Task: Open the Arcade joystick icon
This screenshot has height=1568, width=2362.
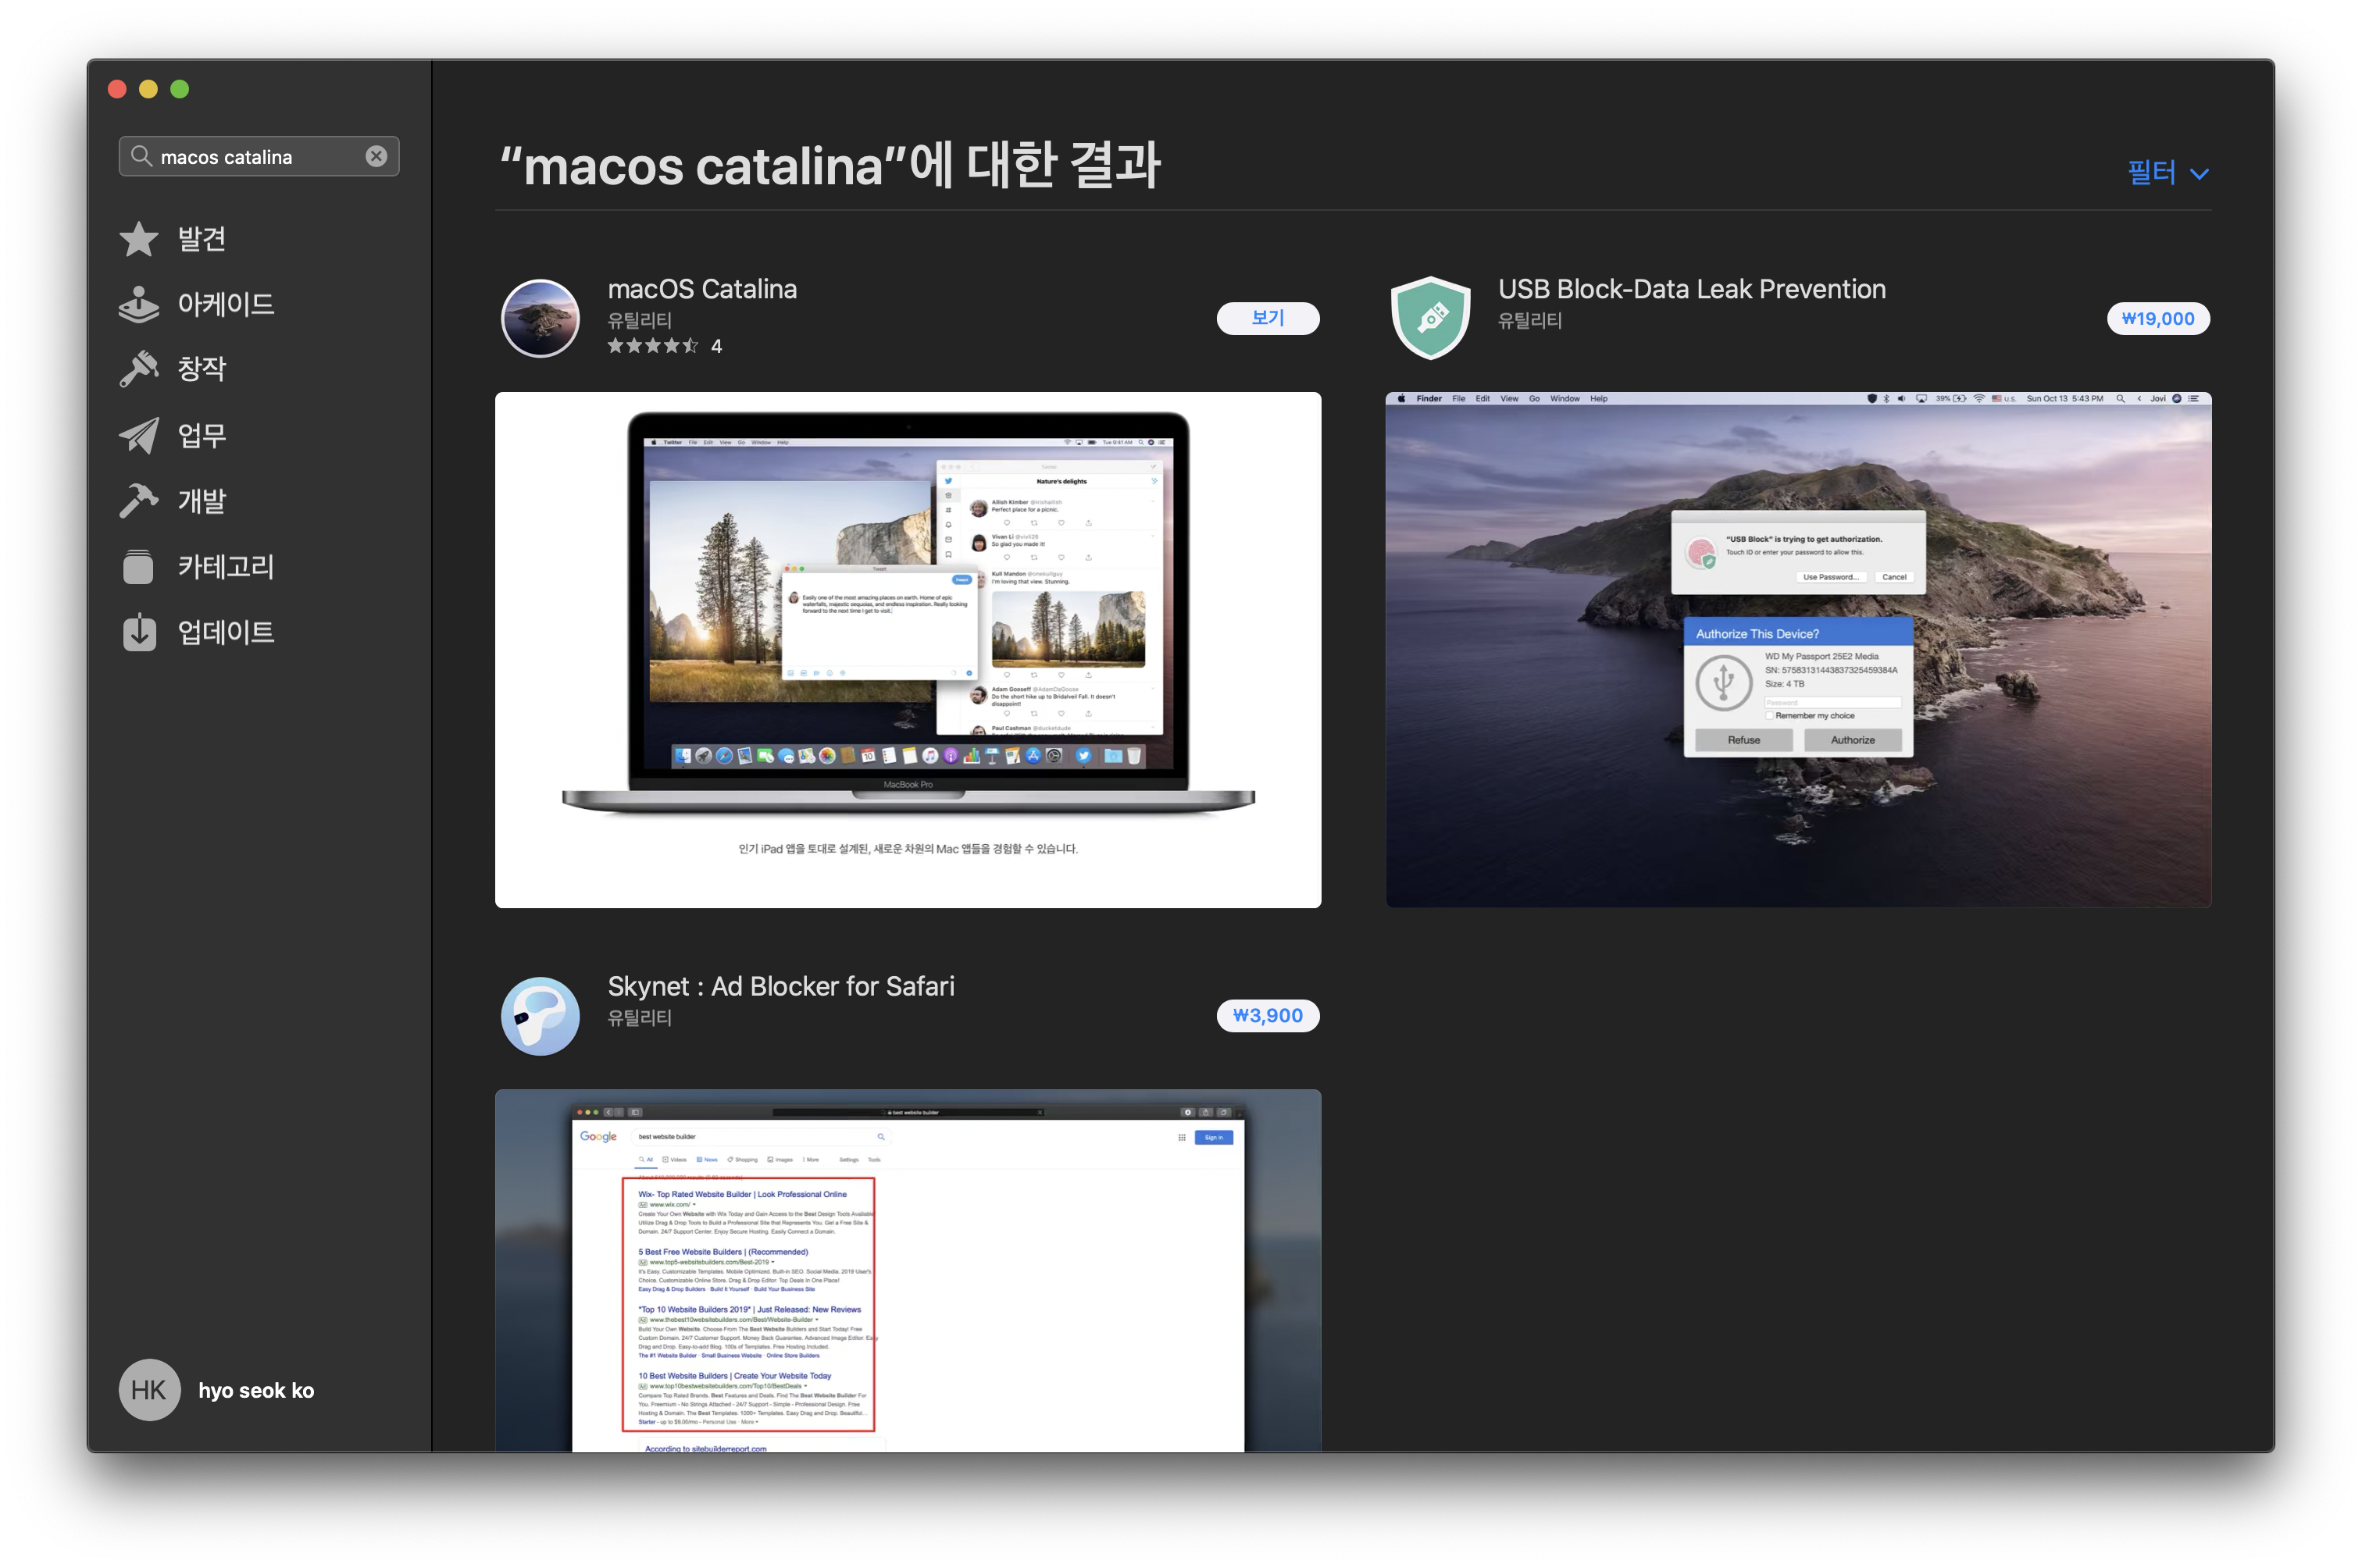Action: point(138,304)
